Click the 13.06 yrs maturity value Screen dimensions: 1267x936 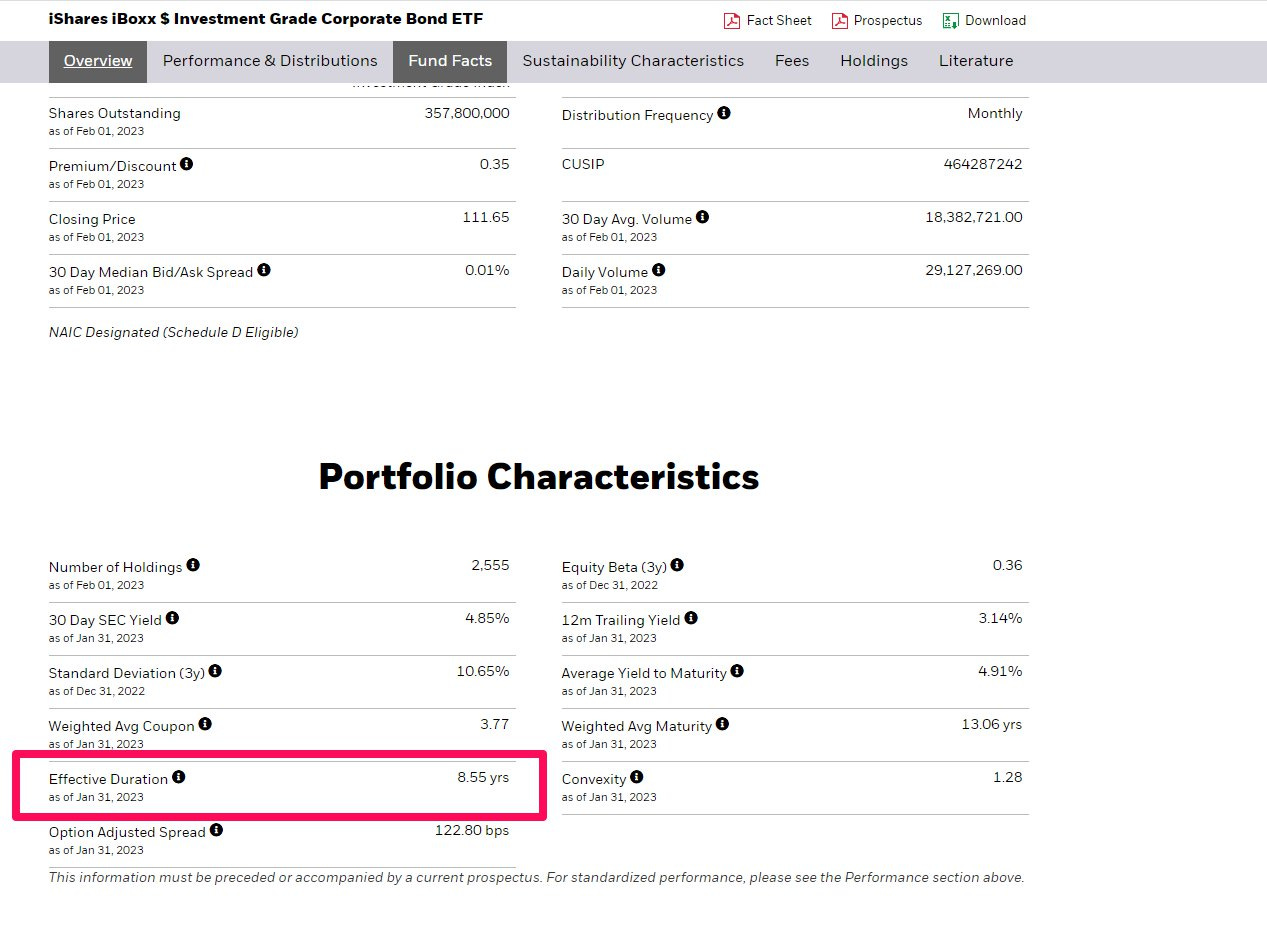[x=992, y=724]
